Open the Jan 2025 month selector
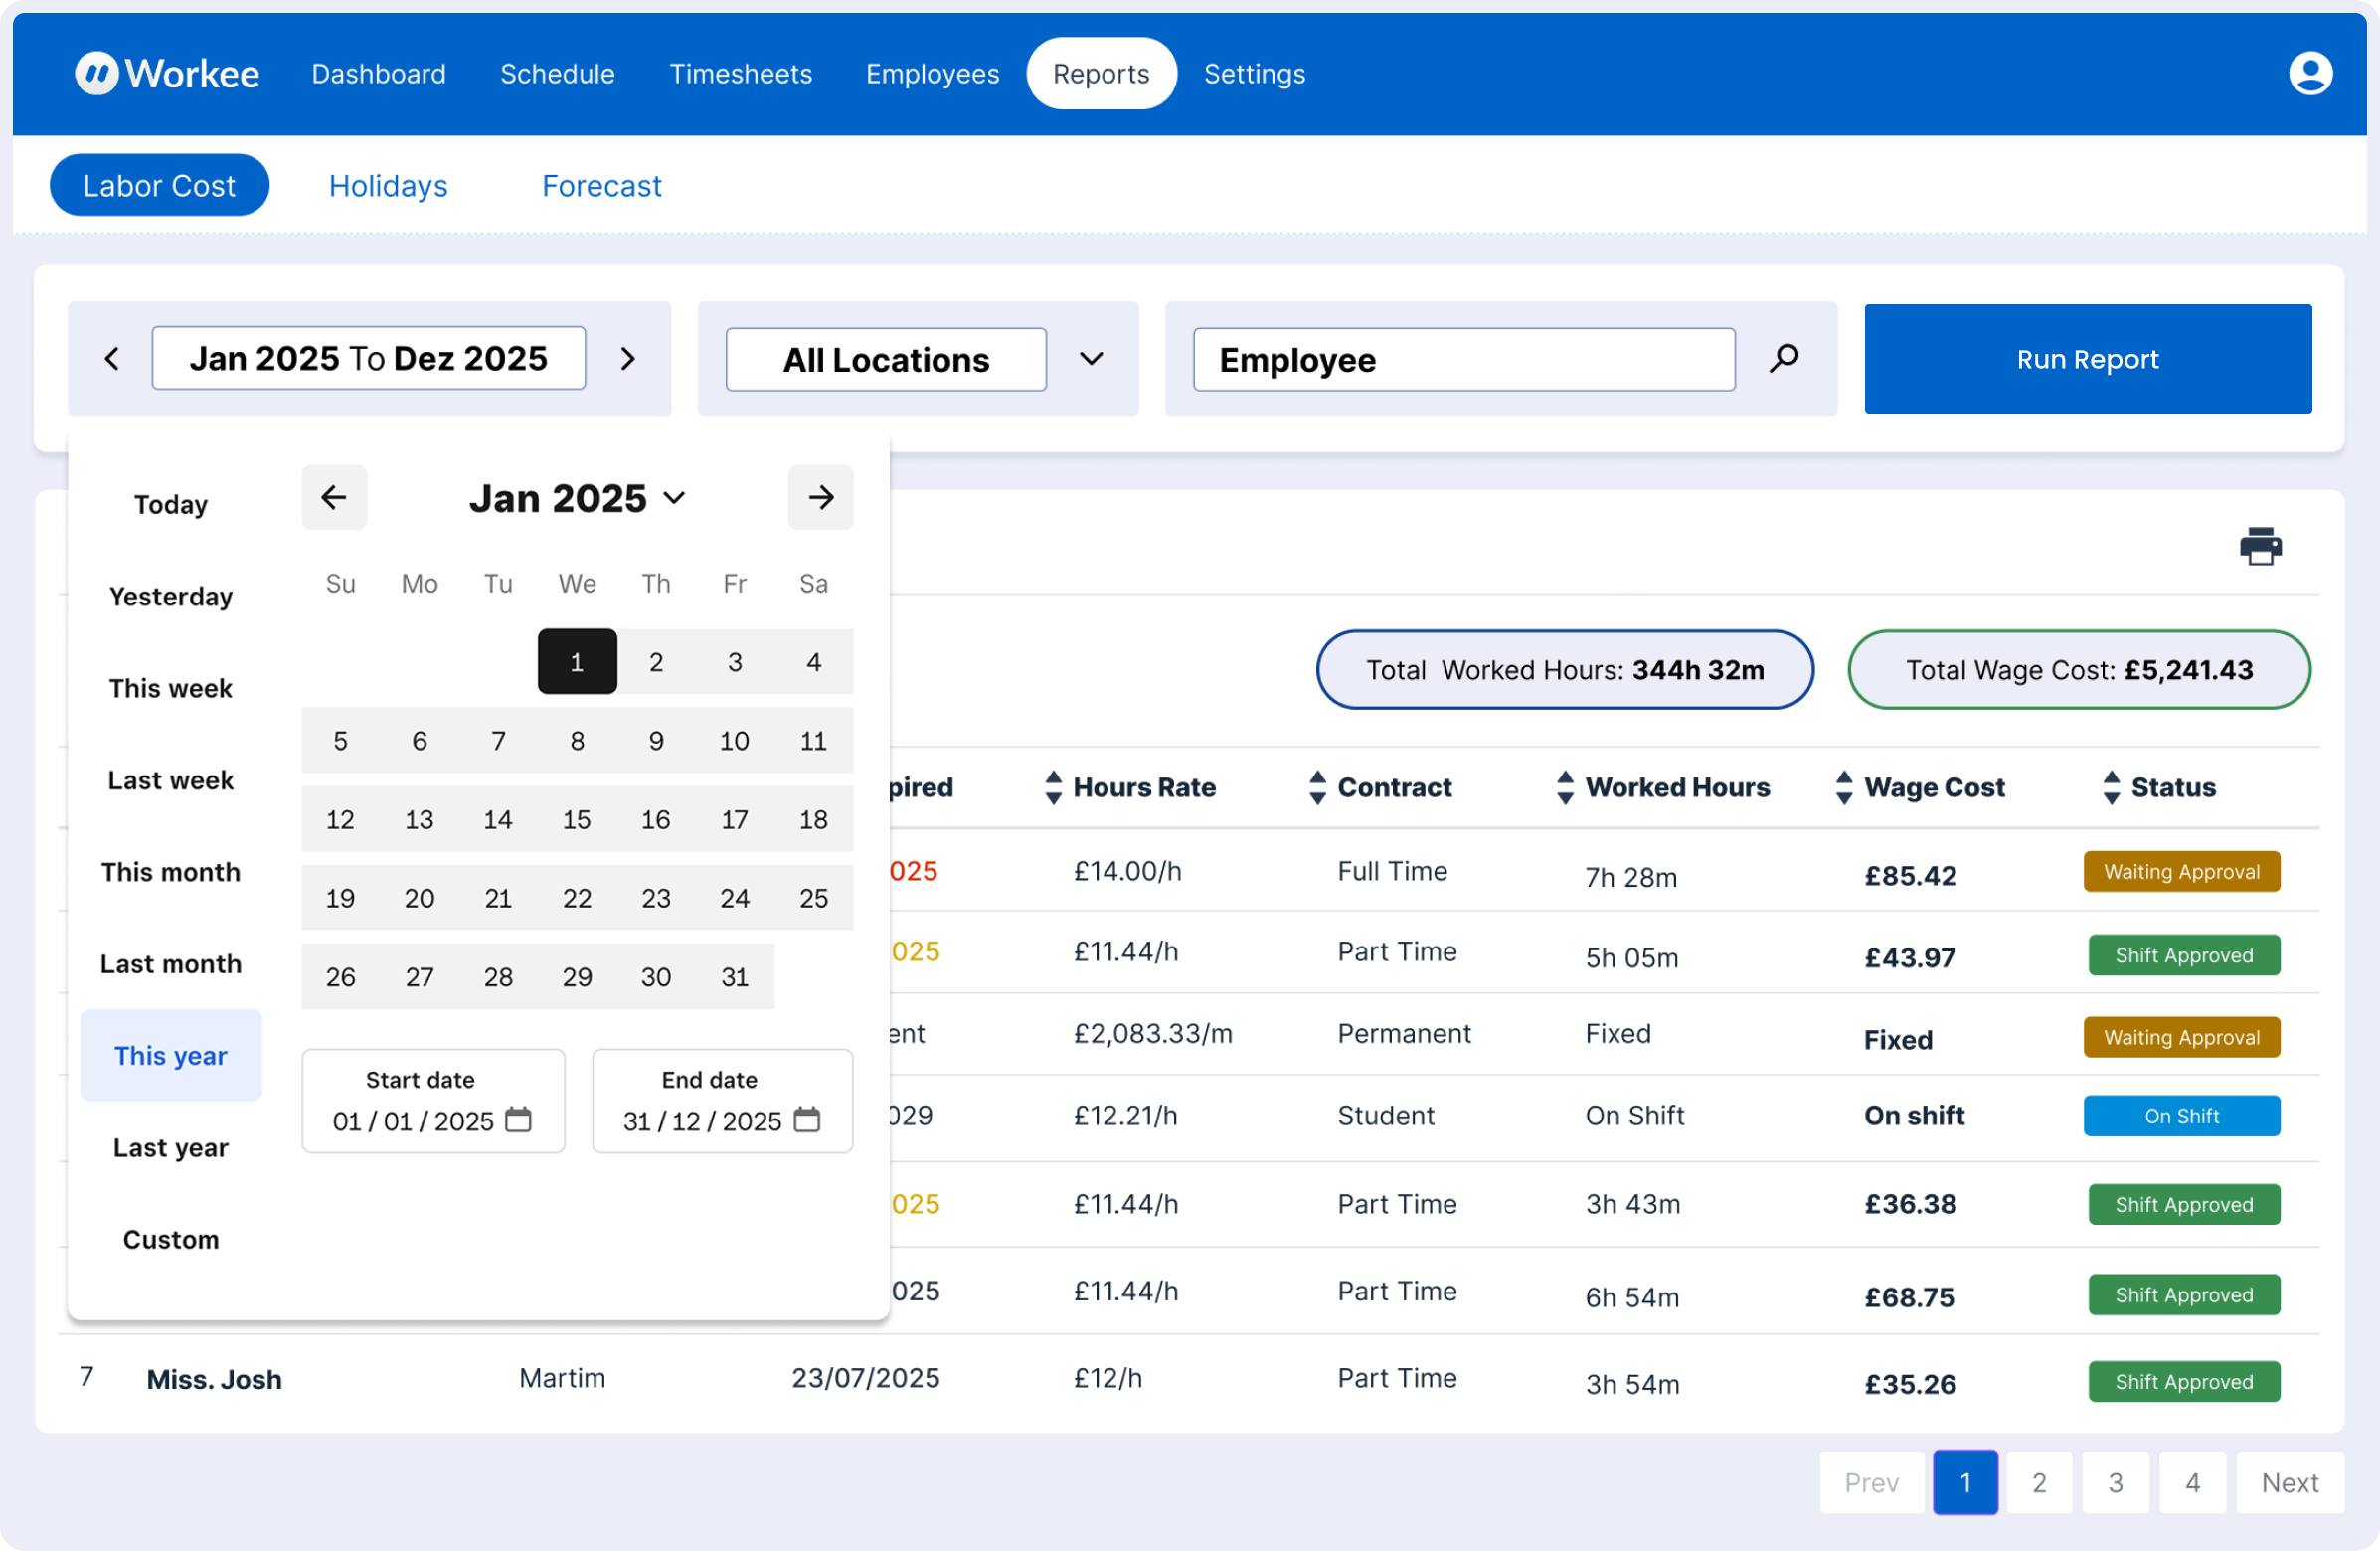Image resolution: width=2380 pixels, height=1551 pixels. pos(577,498)
